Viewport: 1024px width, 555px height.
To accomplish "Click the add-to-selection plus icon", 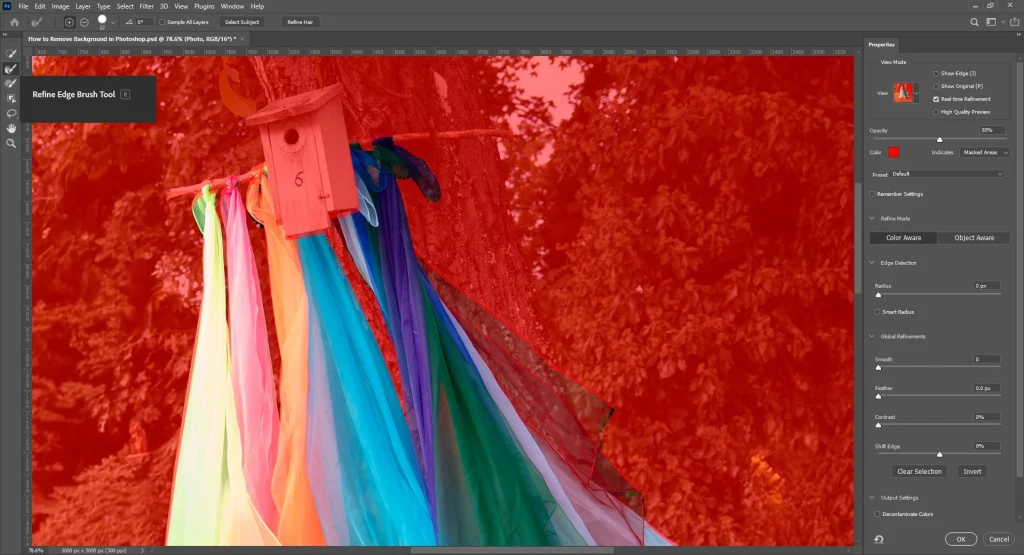I will [x=69, y=22].
